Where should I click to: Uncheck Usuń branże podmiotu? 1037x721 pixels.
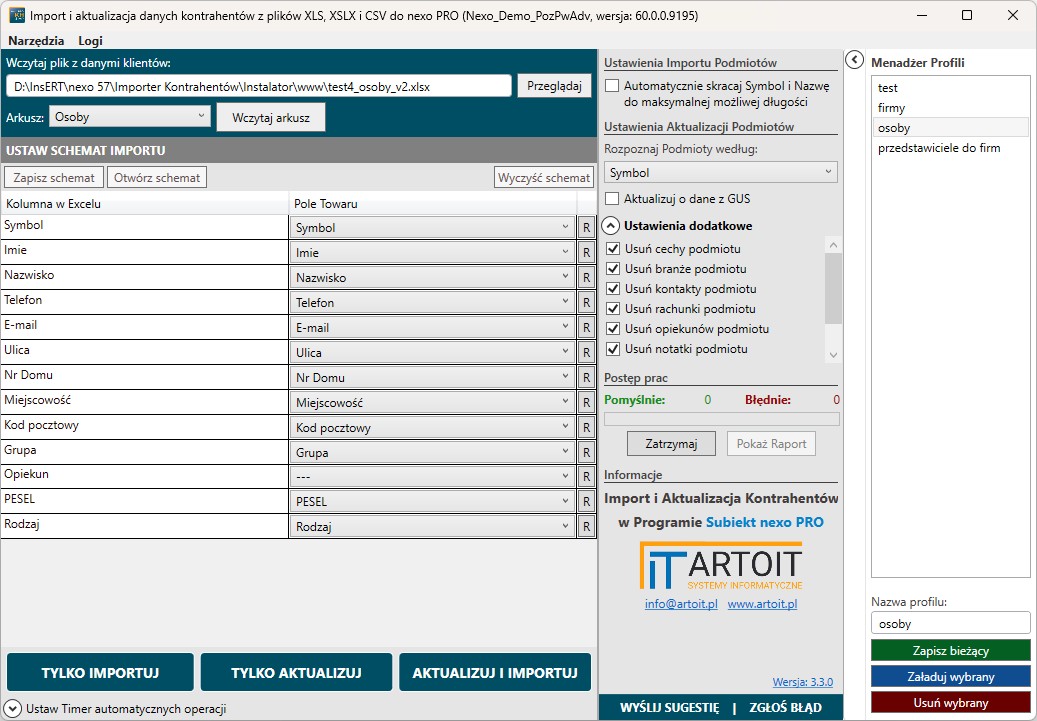point(613,269)
